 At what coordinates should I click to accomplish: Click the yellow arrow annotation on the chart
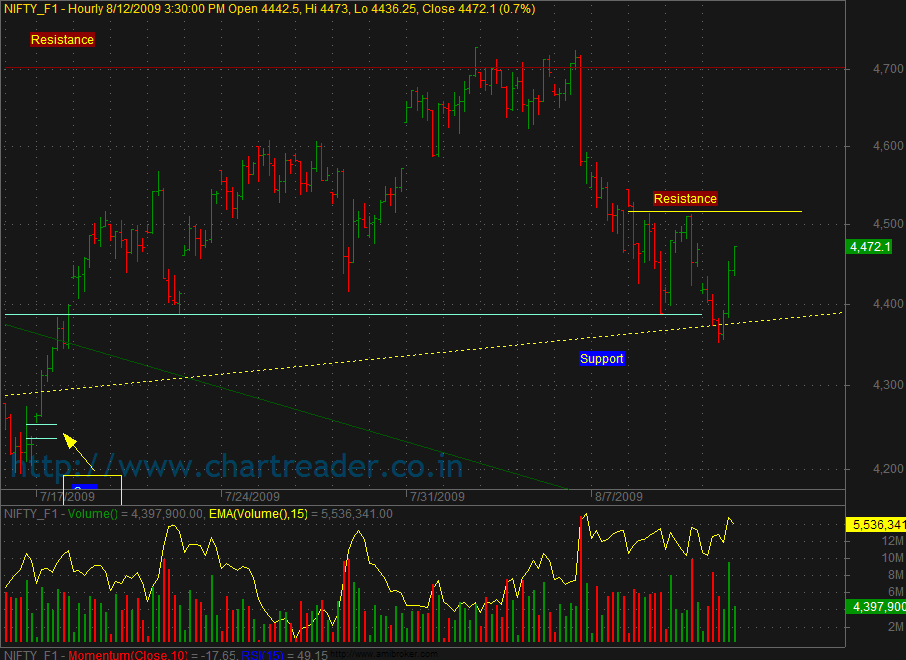(78, 452)
